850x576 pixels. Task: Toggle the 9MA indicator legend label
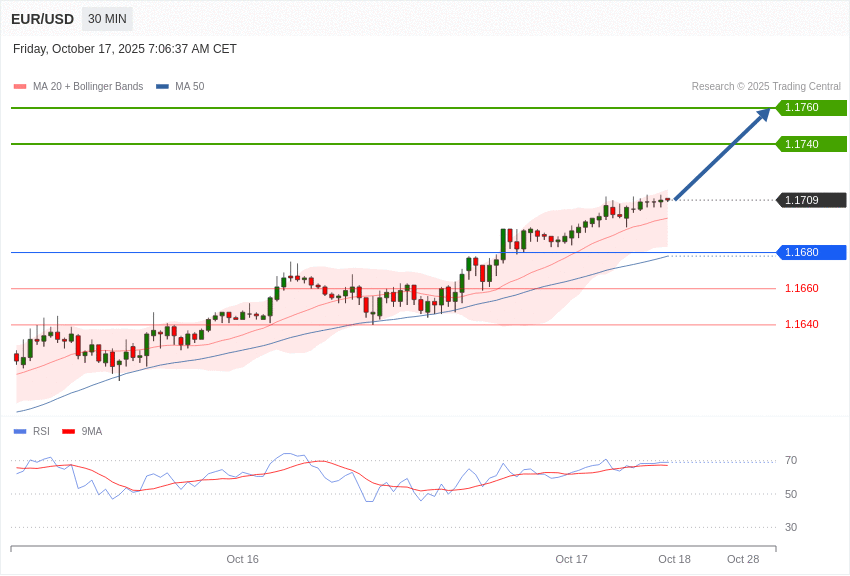click(92, 432)
